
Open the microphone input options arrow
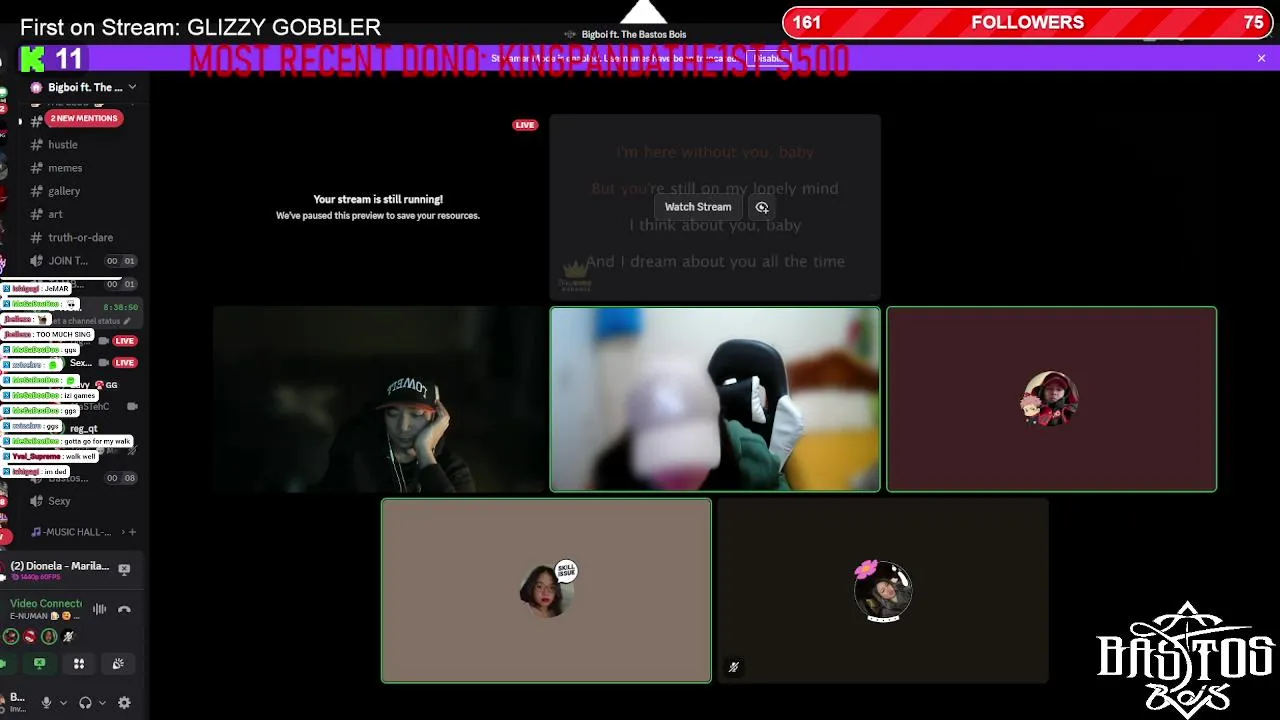coord(63,703)
